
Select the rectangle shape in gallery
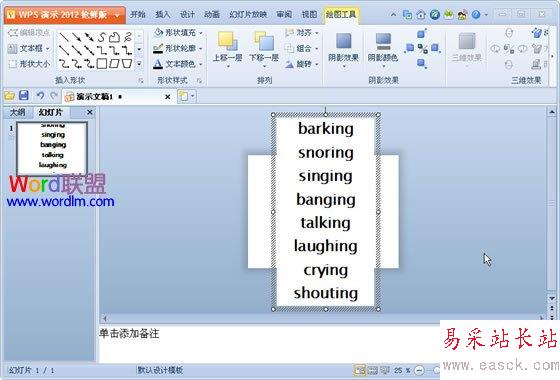pos(102,64)
